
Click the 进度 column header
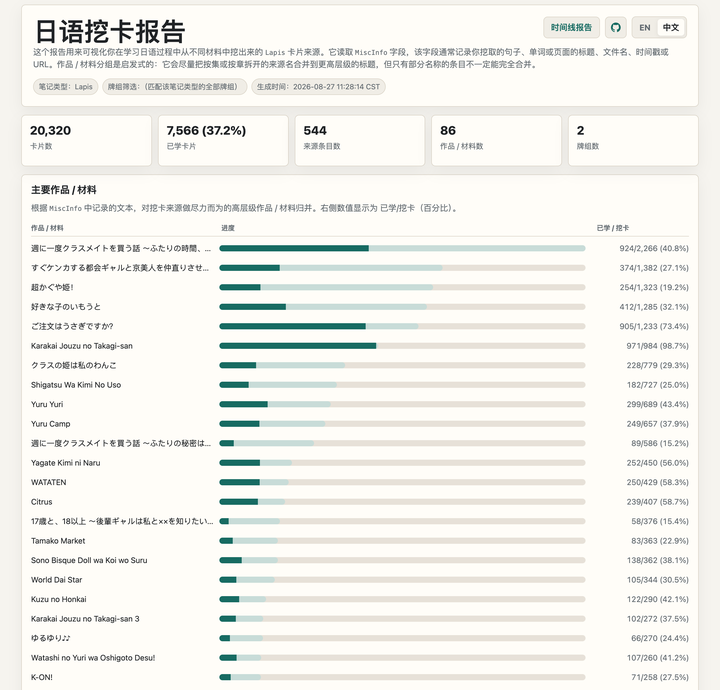coord(228,228)
